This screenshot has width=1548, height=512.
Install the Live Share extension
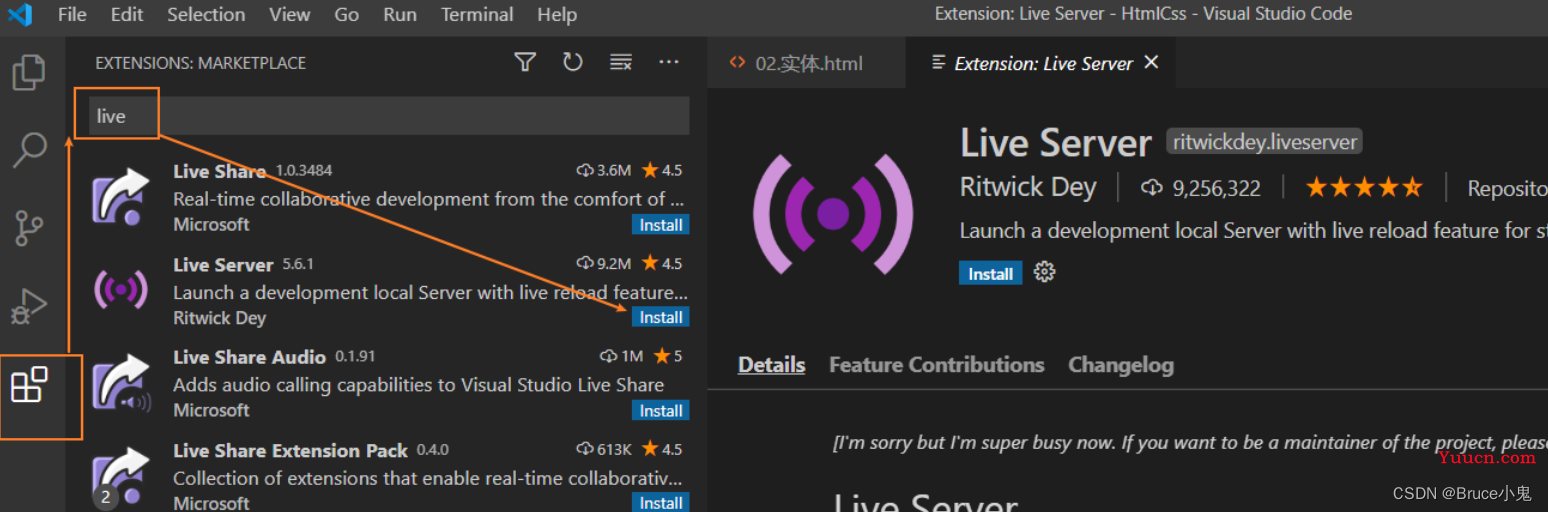pos(661,225)
